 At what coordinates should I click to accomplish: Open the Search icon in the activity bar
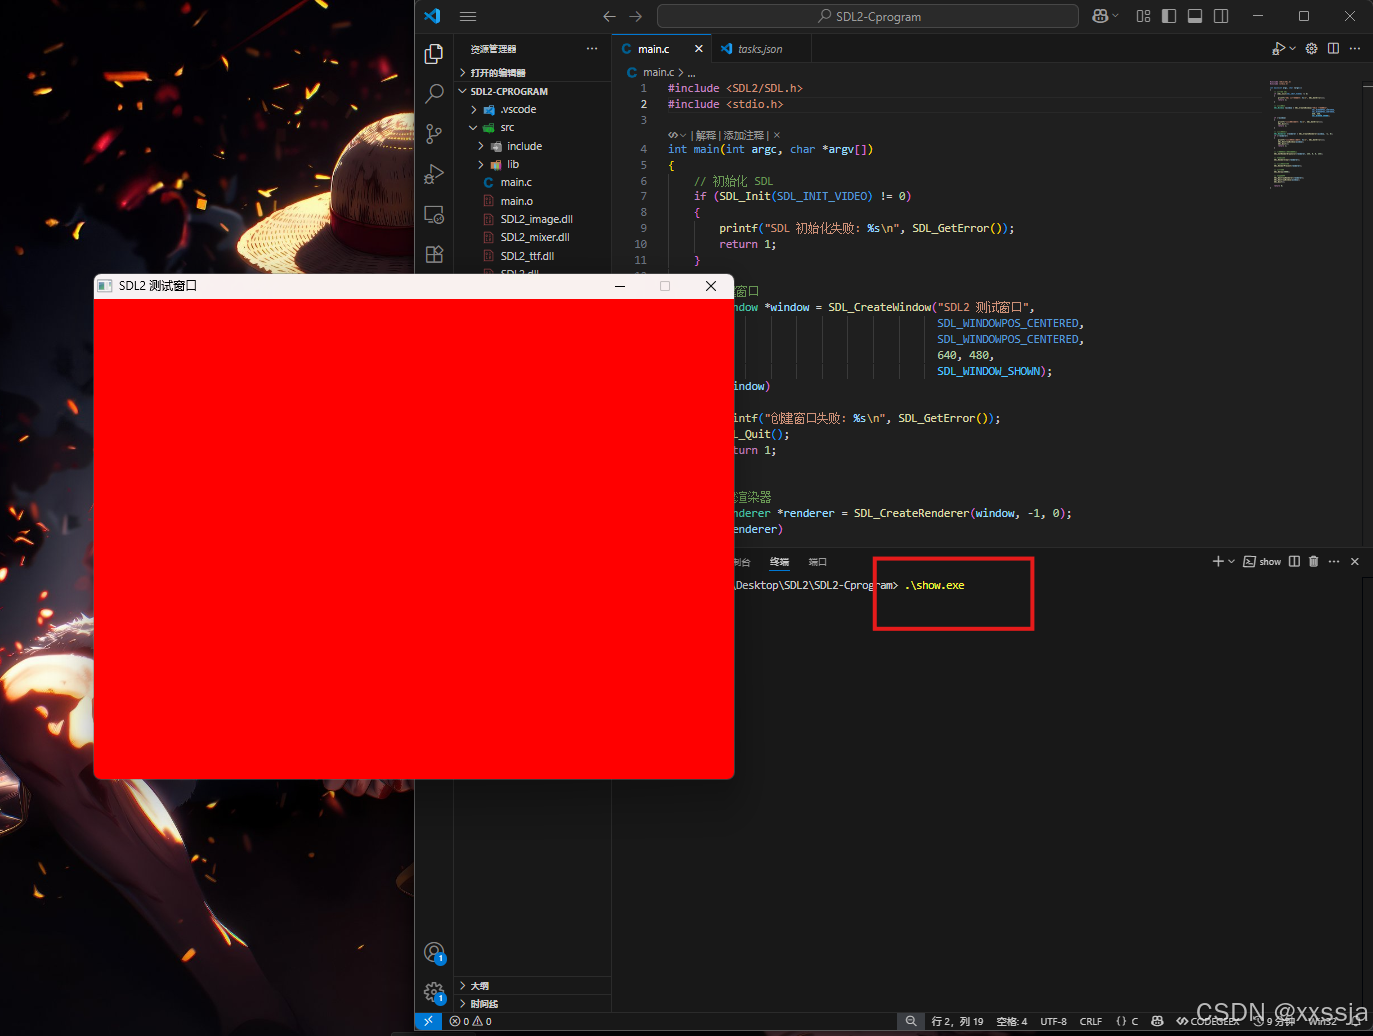pos(434,93)
